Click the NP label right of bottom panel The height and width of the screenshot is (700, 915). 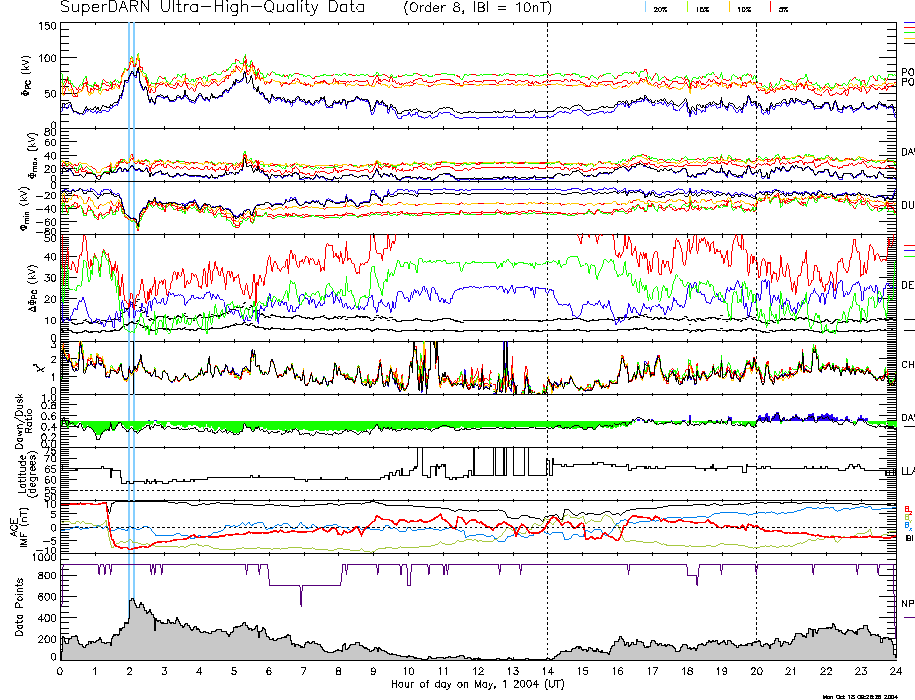(907, 604)
